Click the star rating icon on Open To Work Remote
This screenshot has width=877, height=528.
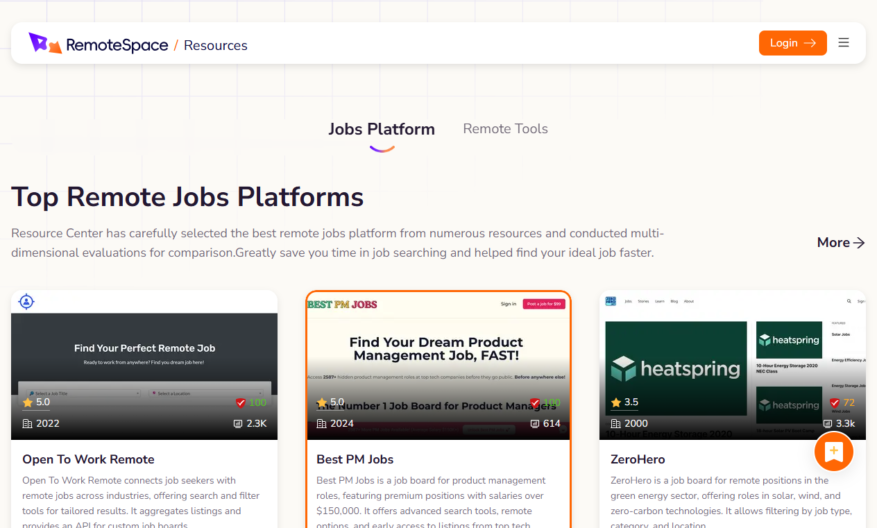[27, 402]
